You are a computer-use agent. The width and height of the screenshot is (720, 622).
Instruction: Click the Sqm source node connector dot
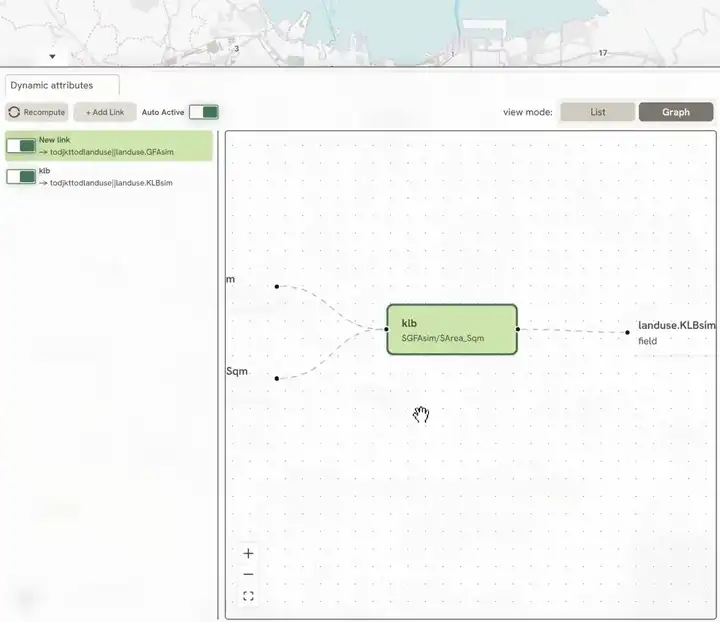(276, 379)
